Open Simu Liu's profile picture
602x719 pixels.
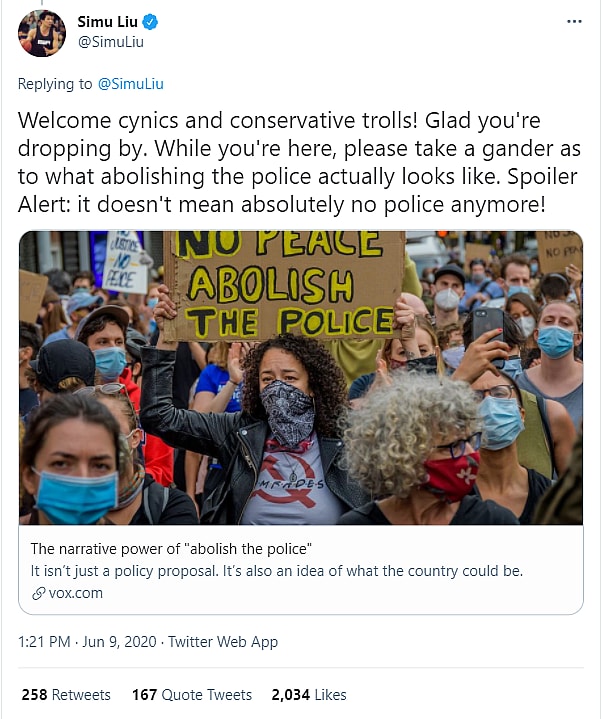pyautogui.click(x=41, y=33)
